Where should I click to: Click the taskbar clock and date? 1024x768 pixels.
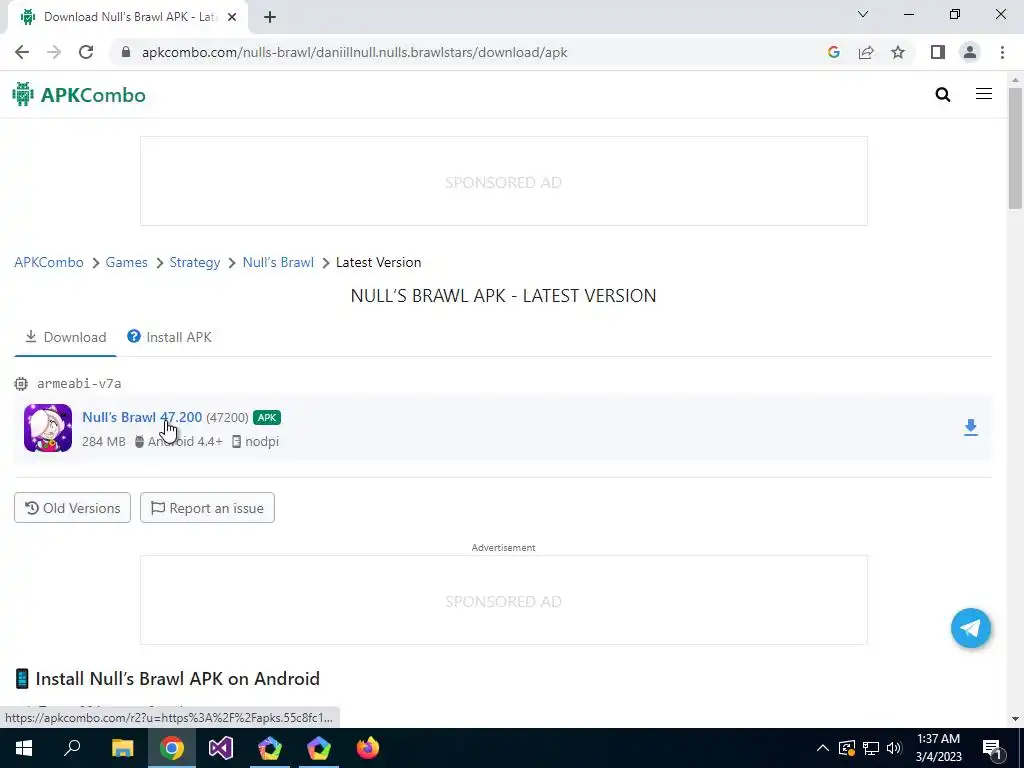pyautogui.click(x=938, y=748)
